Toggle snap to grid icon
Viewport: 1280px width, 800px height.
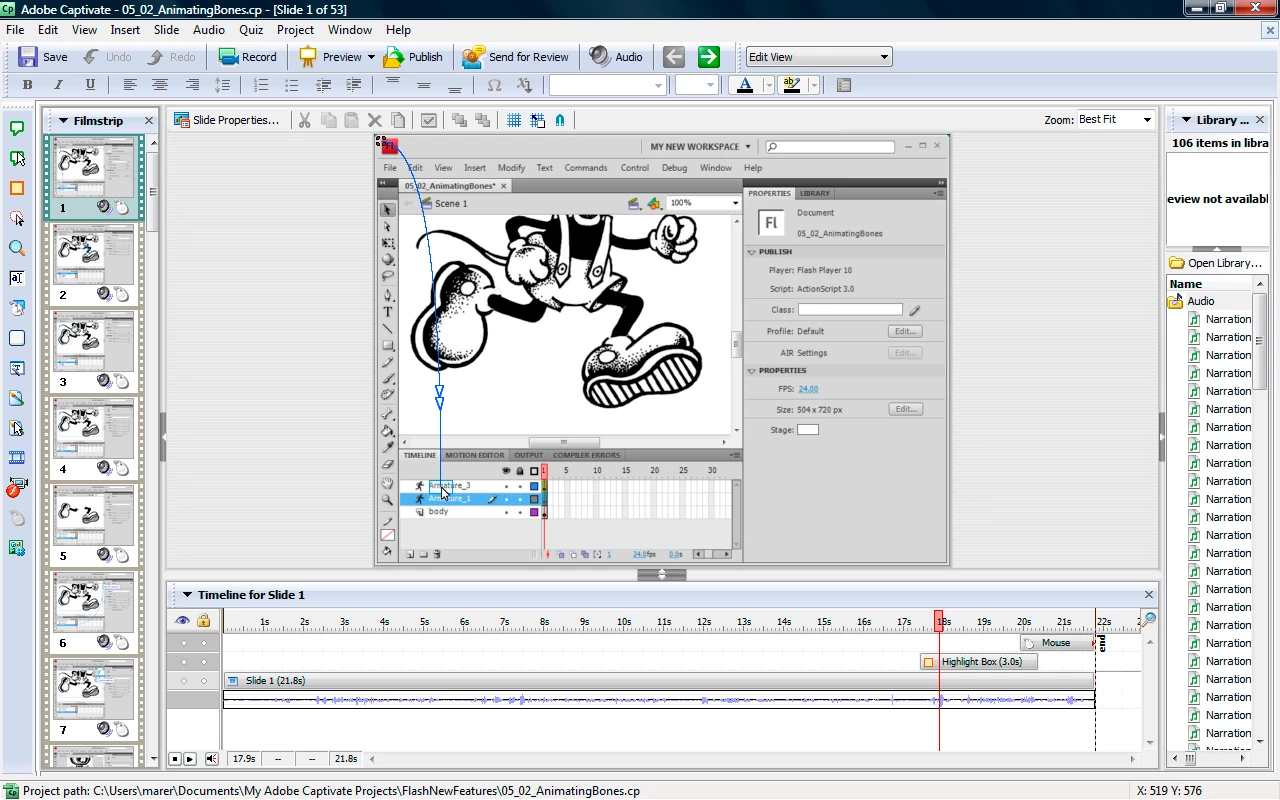tap(538, 120)
